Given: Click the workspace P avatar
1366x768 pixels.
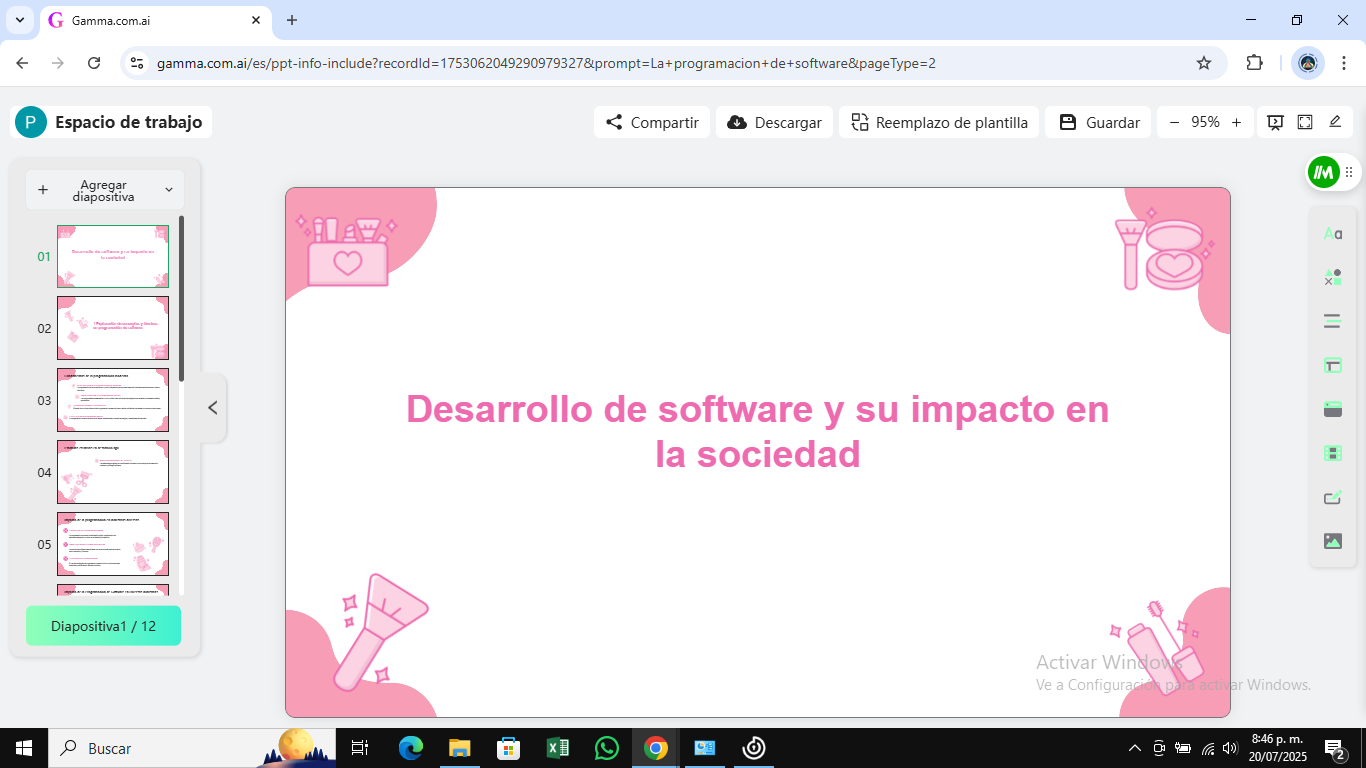Looking at the screenshot, I should coord(31,122).
